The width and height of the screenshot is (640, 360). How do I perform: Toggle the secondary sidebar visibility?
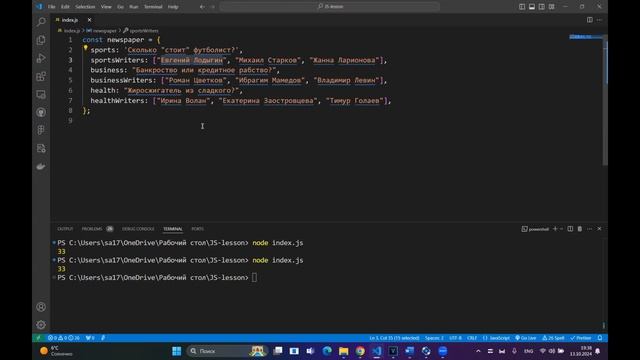(542, 7)
